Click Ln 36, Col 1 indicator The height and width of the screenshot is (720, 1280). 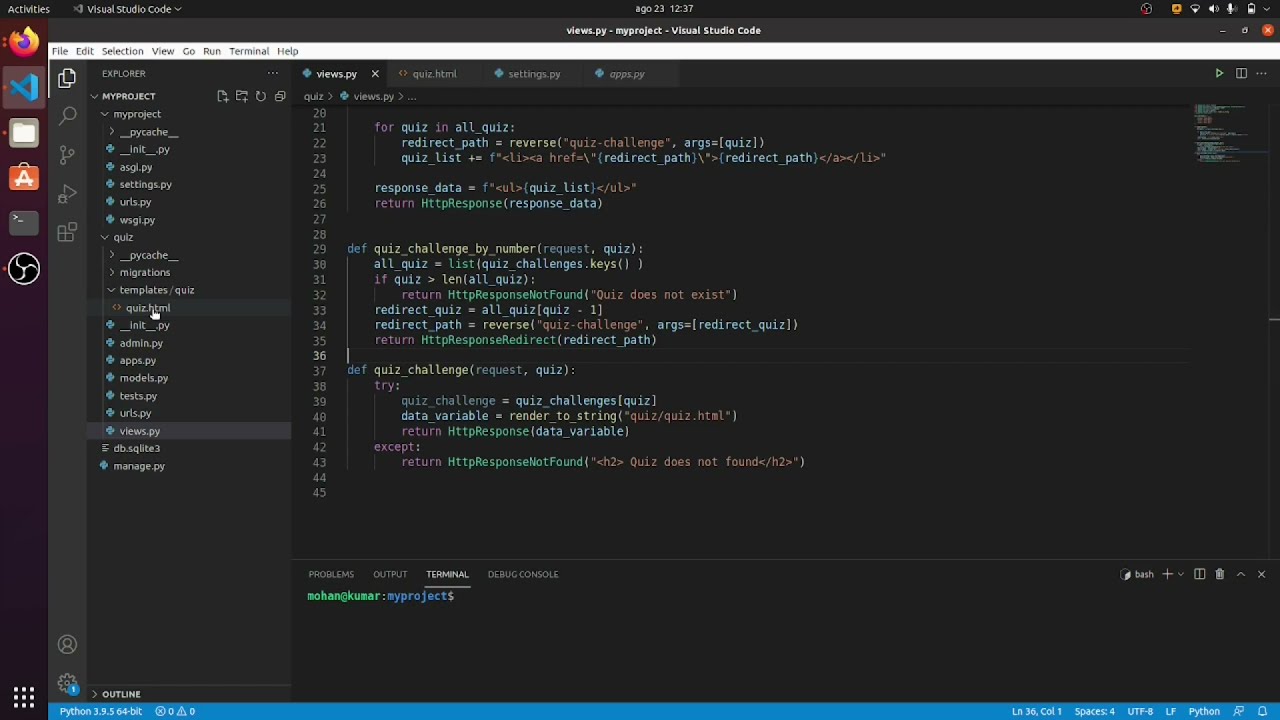coord(1037,711)
